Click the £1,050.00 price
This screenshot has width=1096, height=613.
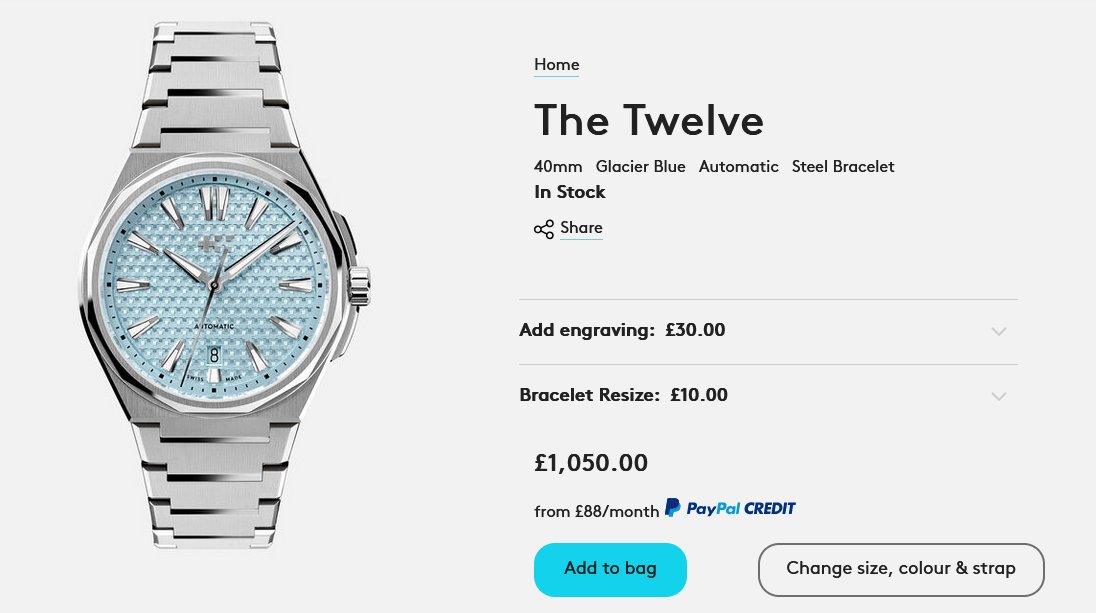tap(591, 463)
